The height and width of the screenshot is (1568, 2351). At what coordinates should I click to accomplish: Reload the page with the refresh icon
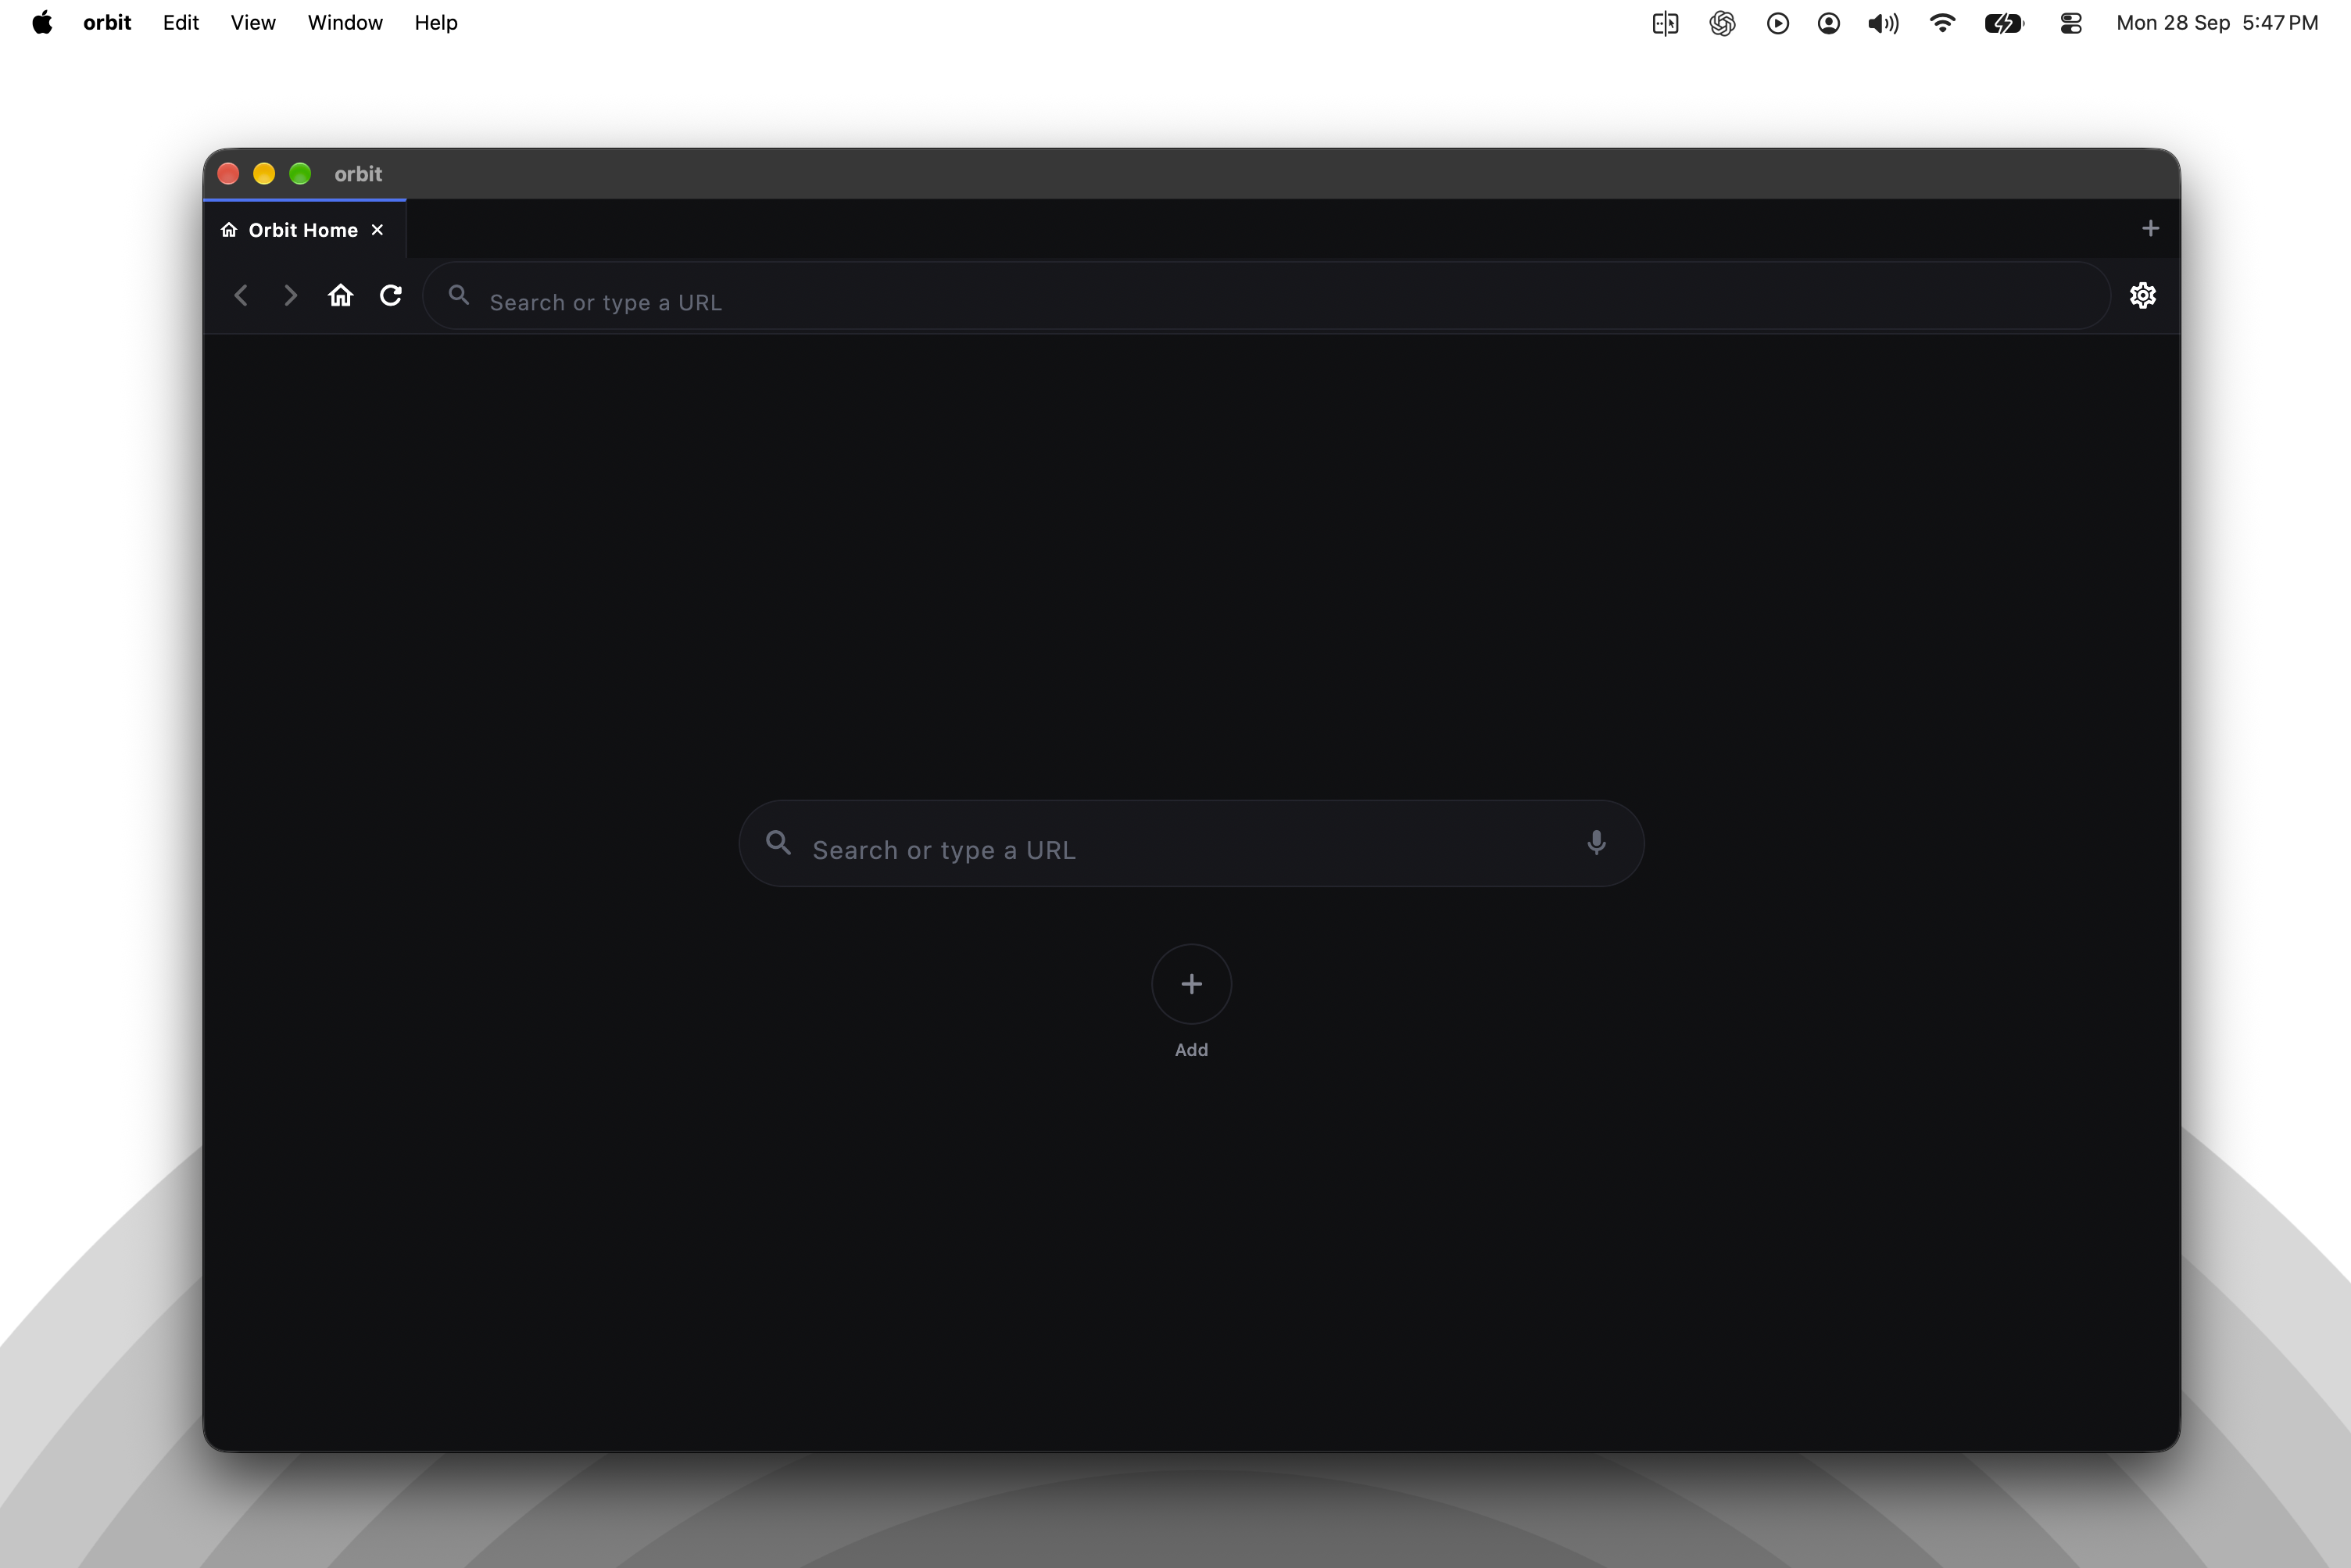coord(391,295)
